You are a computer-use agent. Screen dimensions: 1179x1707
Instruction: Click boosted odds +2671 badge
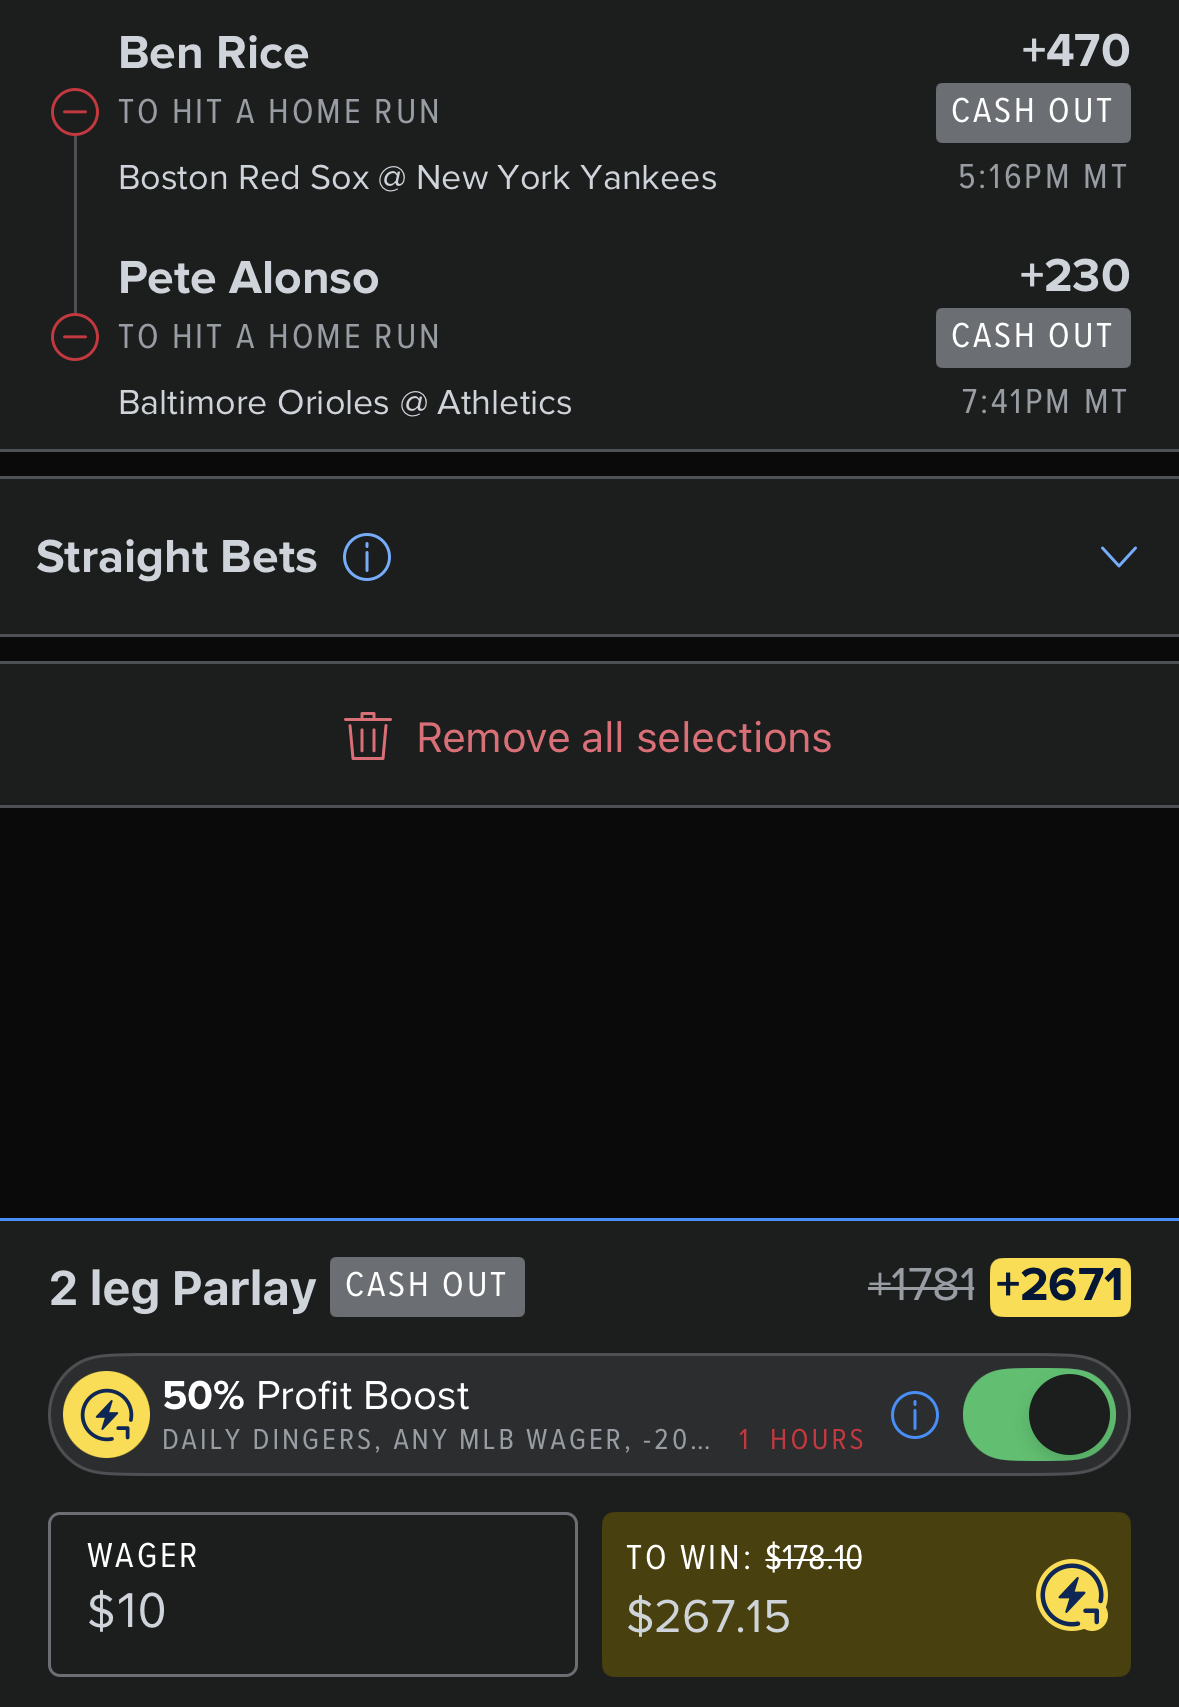point(1060,1287)
